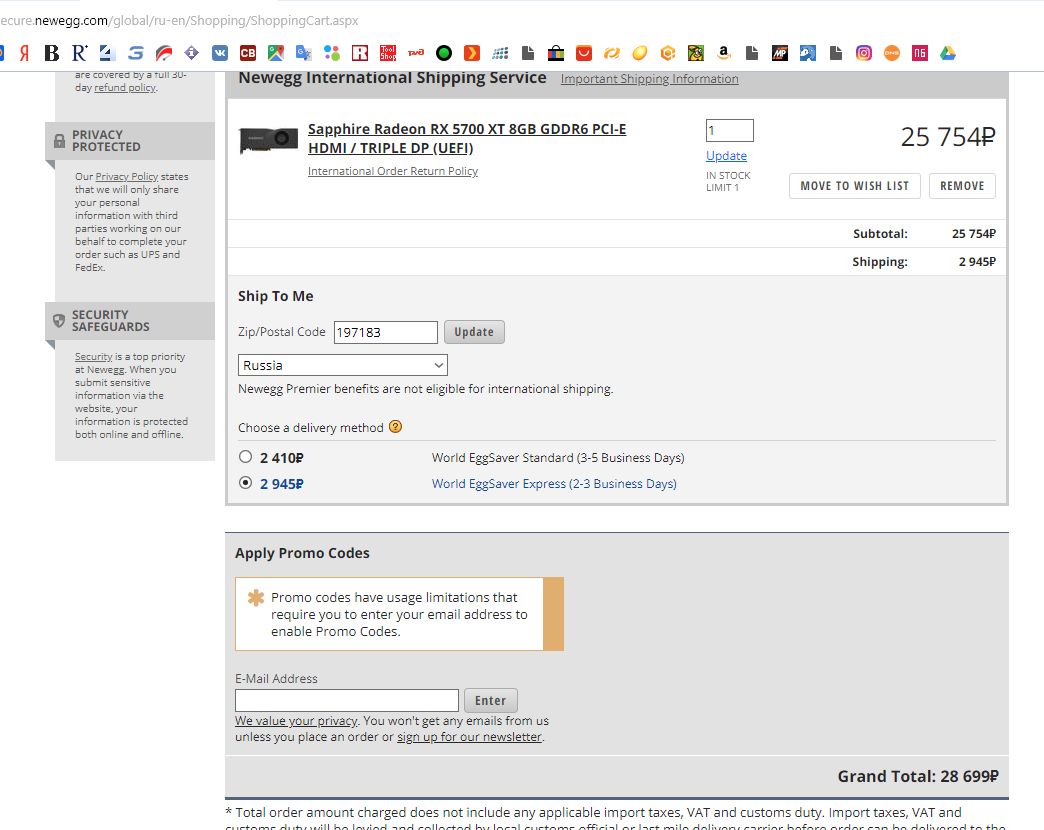Click the Sapphire Radeon graphics card thumbnail
1044x830 pixels.
point(269,140)
